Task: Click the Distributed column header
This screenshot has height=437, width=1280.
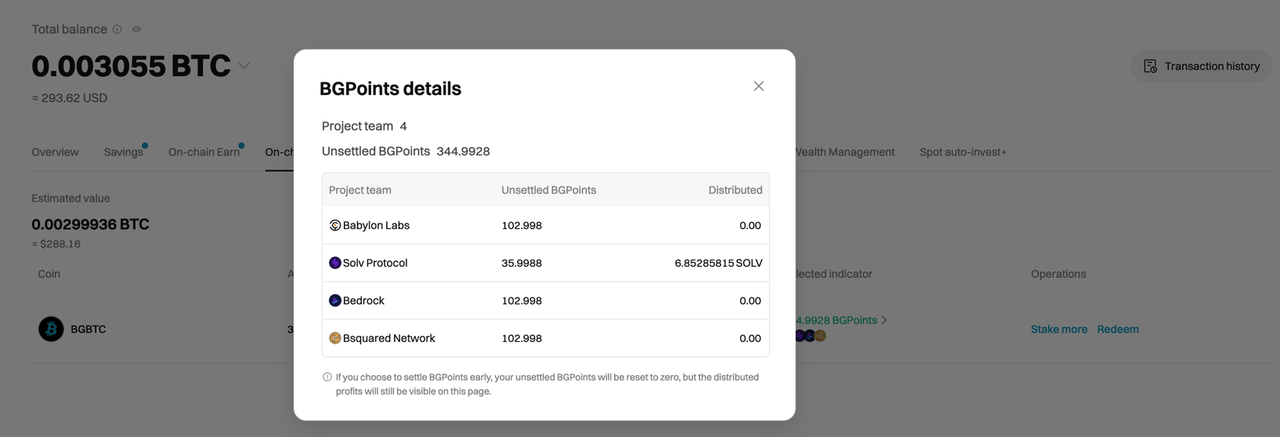Action: click(x=735, y=190)
